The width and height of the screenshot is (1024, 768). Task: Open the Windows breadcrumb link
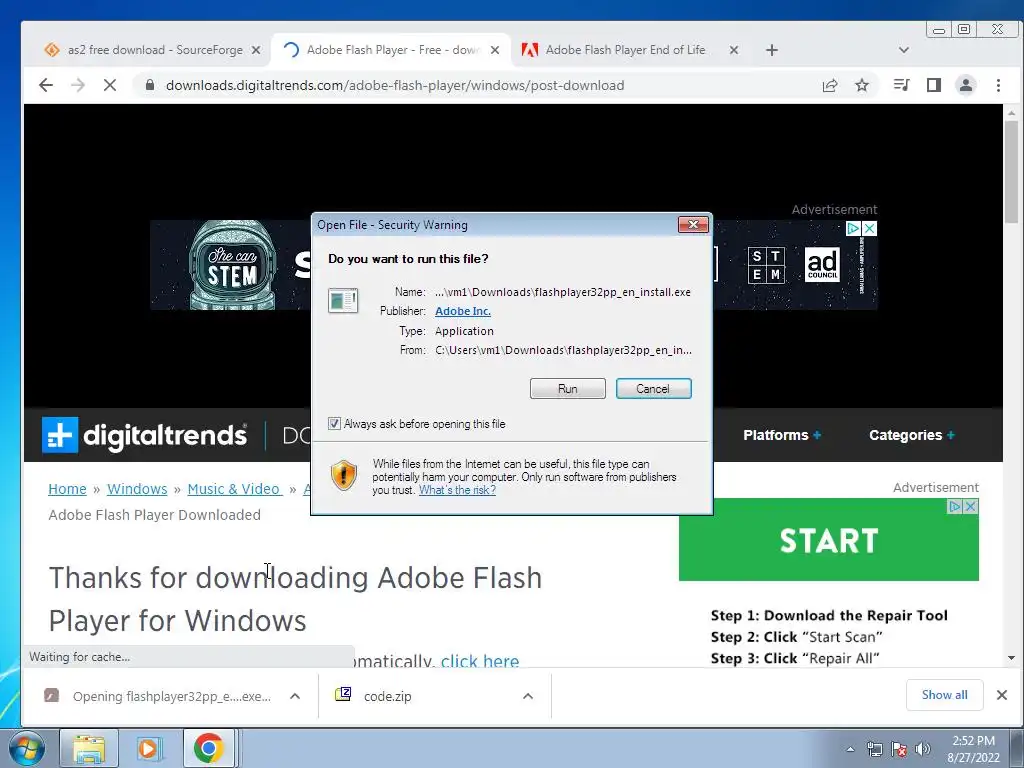pyautogui.click(x=137, y=489)
